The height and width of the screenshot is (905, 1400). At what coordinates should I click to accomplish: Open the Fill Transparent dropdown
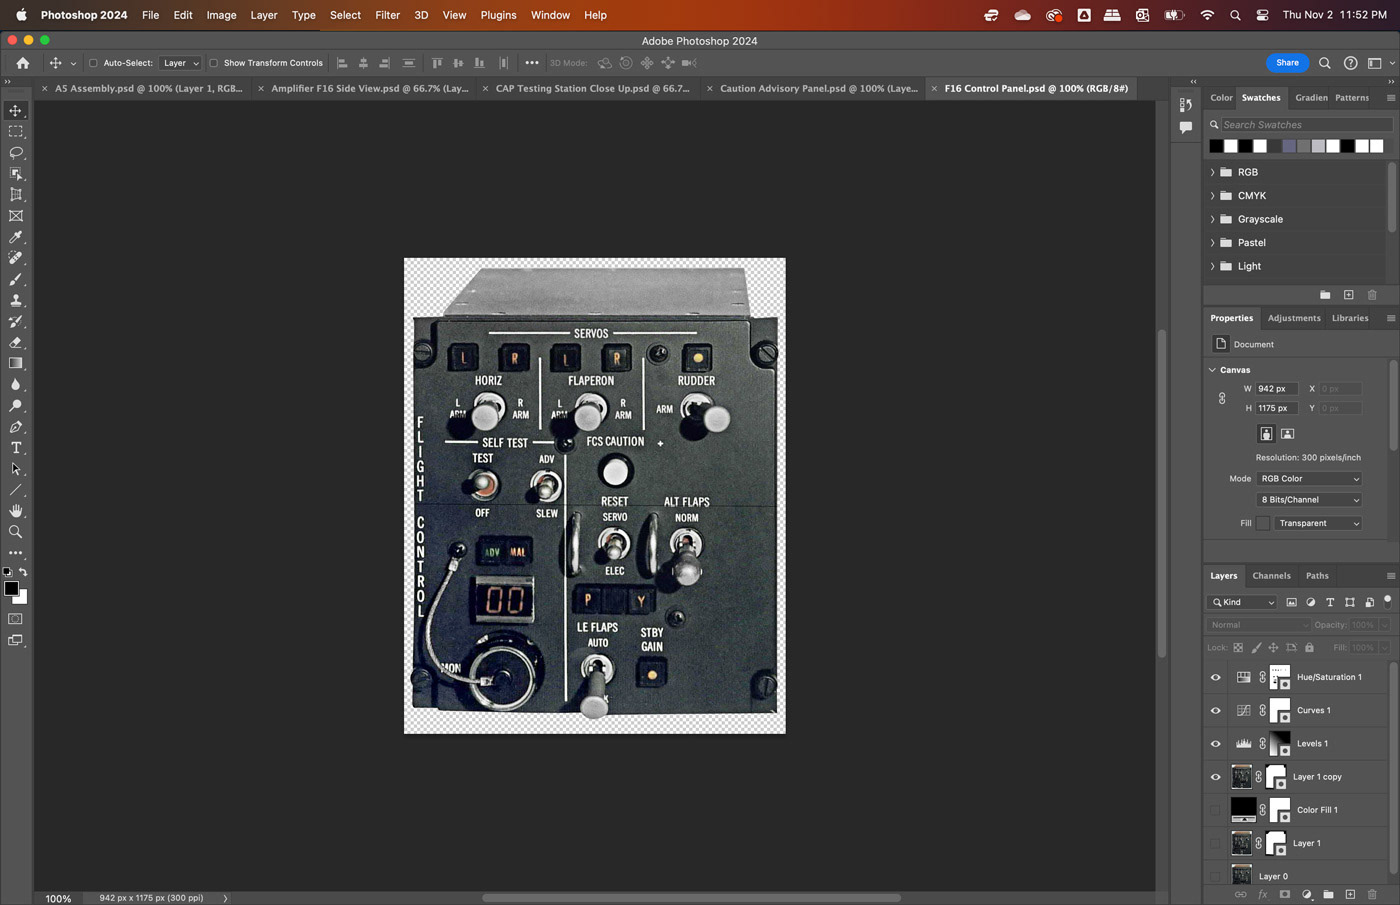coord(1319,523)
